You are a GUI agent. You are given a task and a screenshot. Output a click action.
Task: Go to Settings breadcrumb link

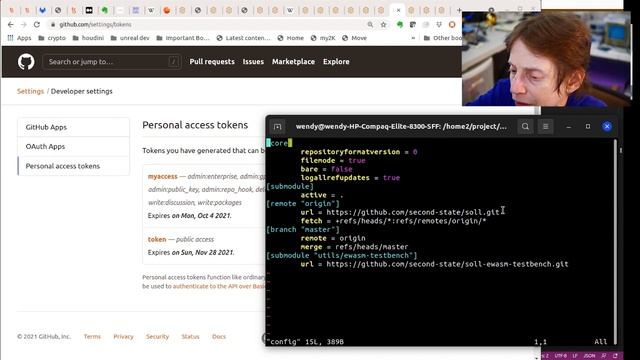[x=30, y=91]
